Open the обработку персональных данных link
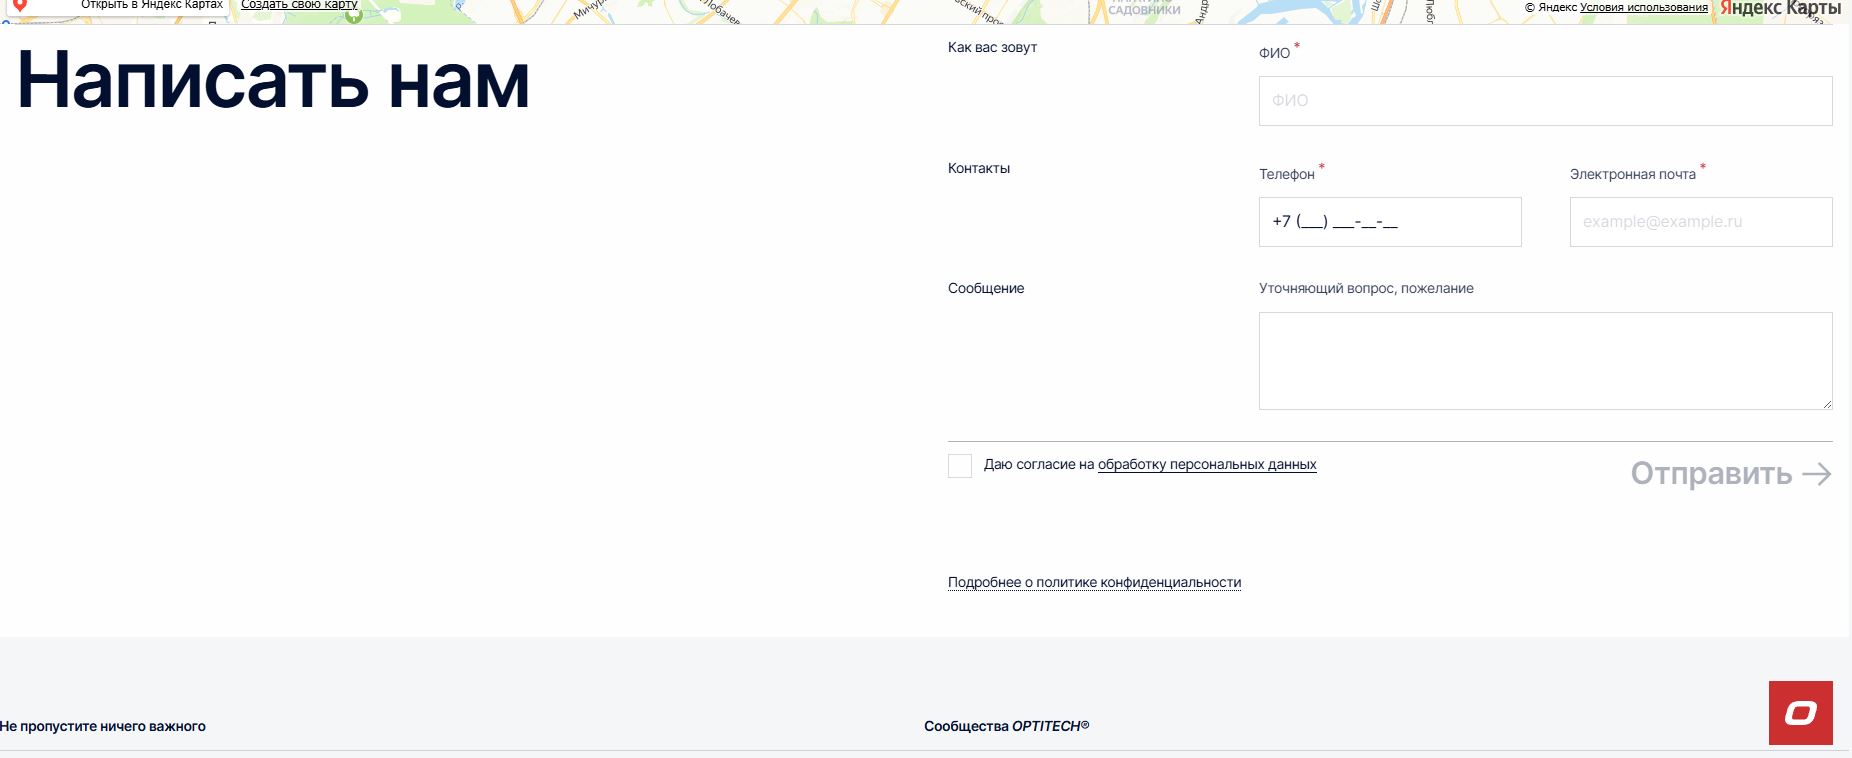 tap(1207, 464)
